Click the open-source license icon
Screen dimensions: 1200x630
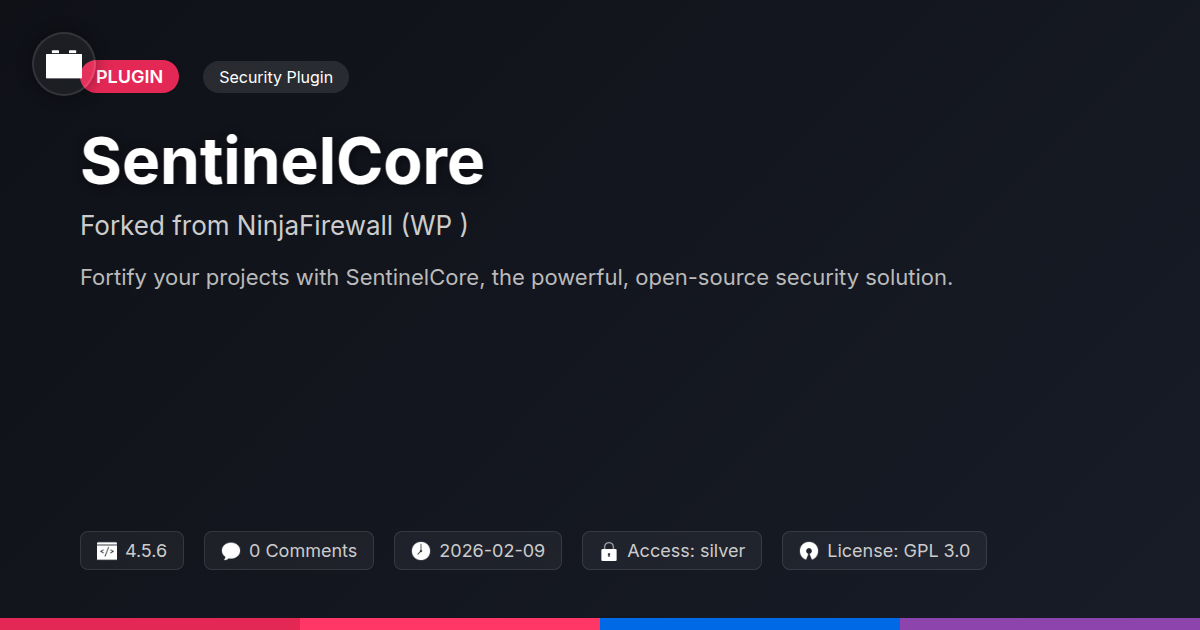click(x=809, y=551)
